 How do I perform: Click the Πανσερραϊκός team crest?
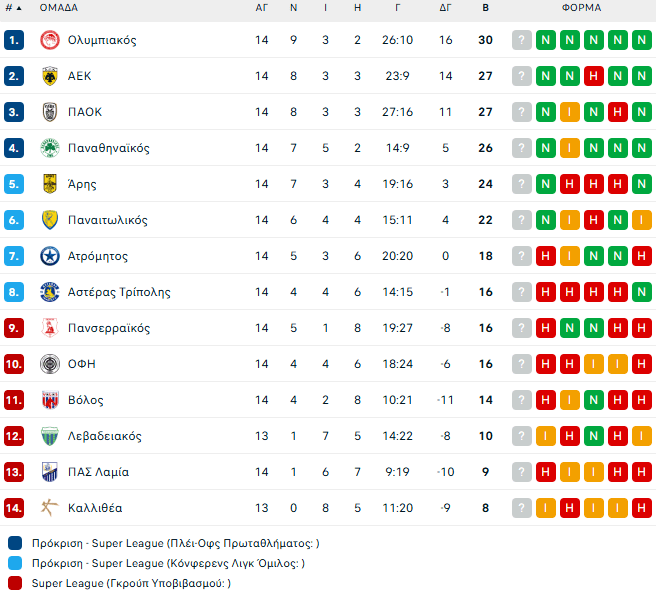coord(49,328)
